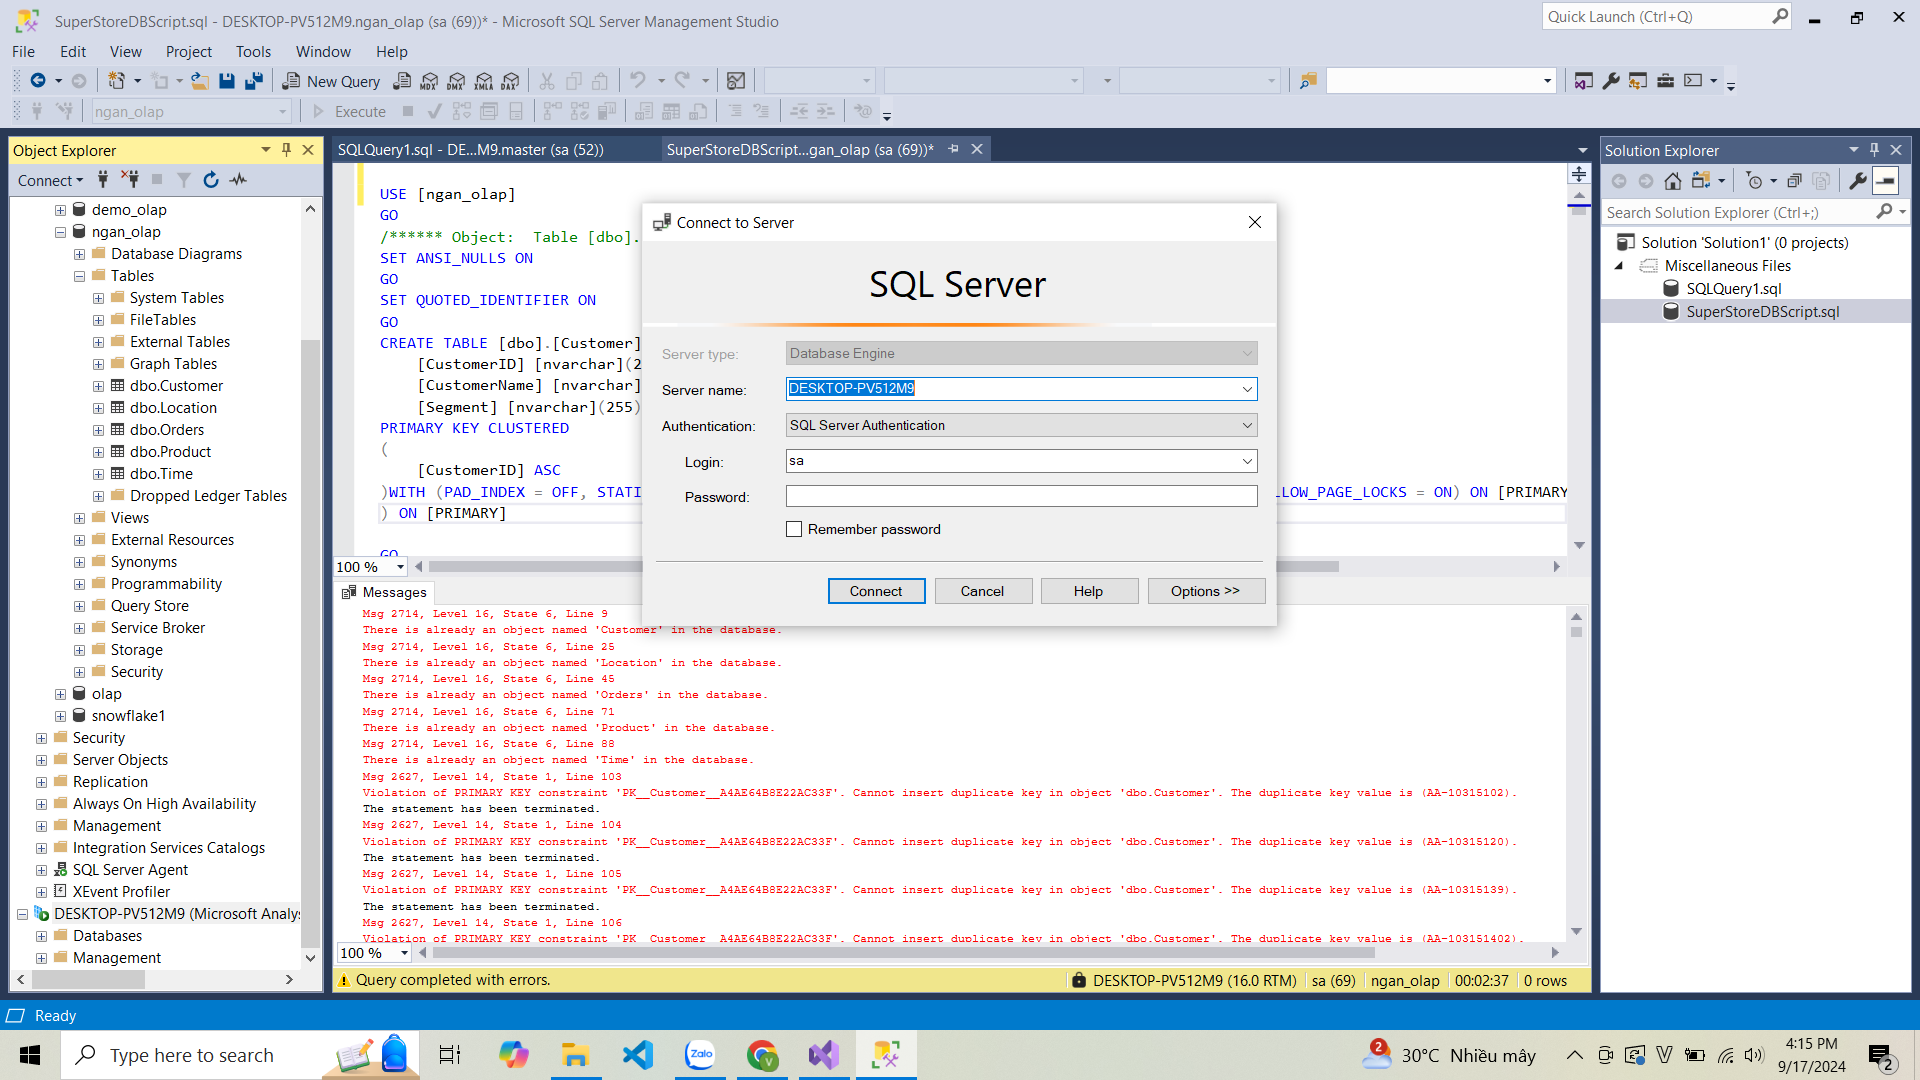Open Analysis Services MDX Query icon

click(x=430, y=81)
